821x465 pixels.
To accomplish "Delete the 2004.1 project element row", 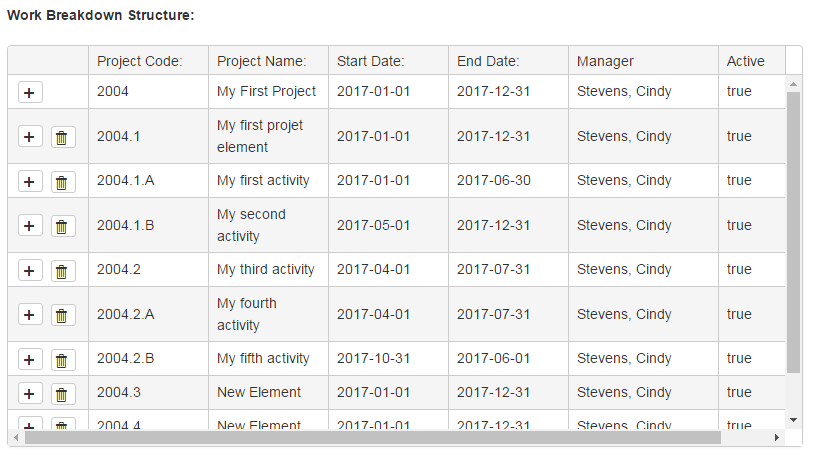I will pos(62,137).
